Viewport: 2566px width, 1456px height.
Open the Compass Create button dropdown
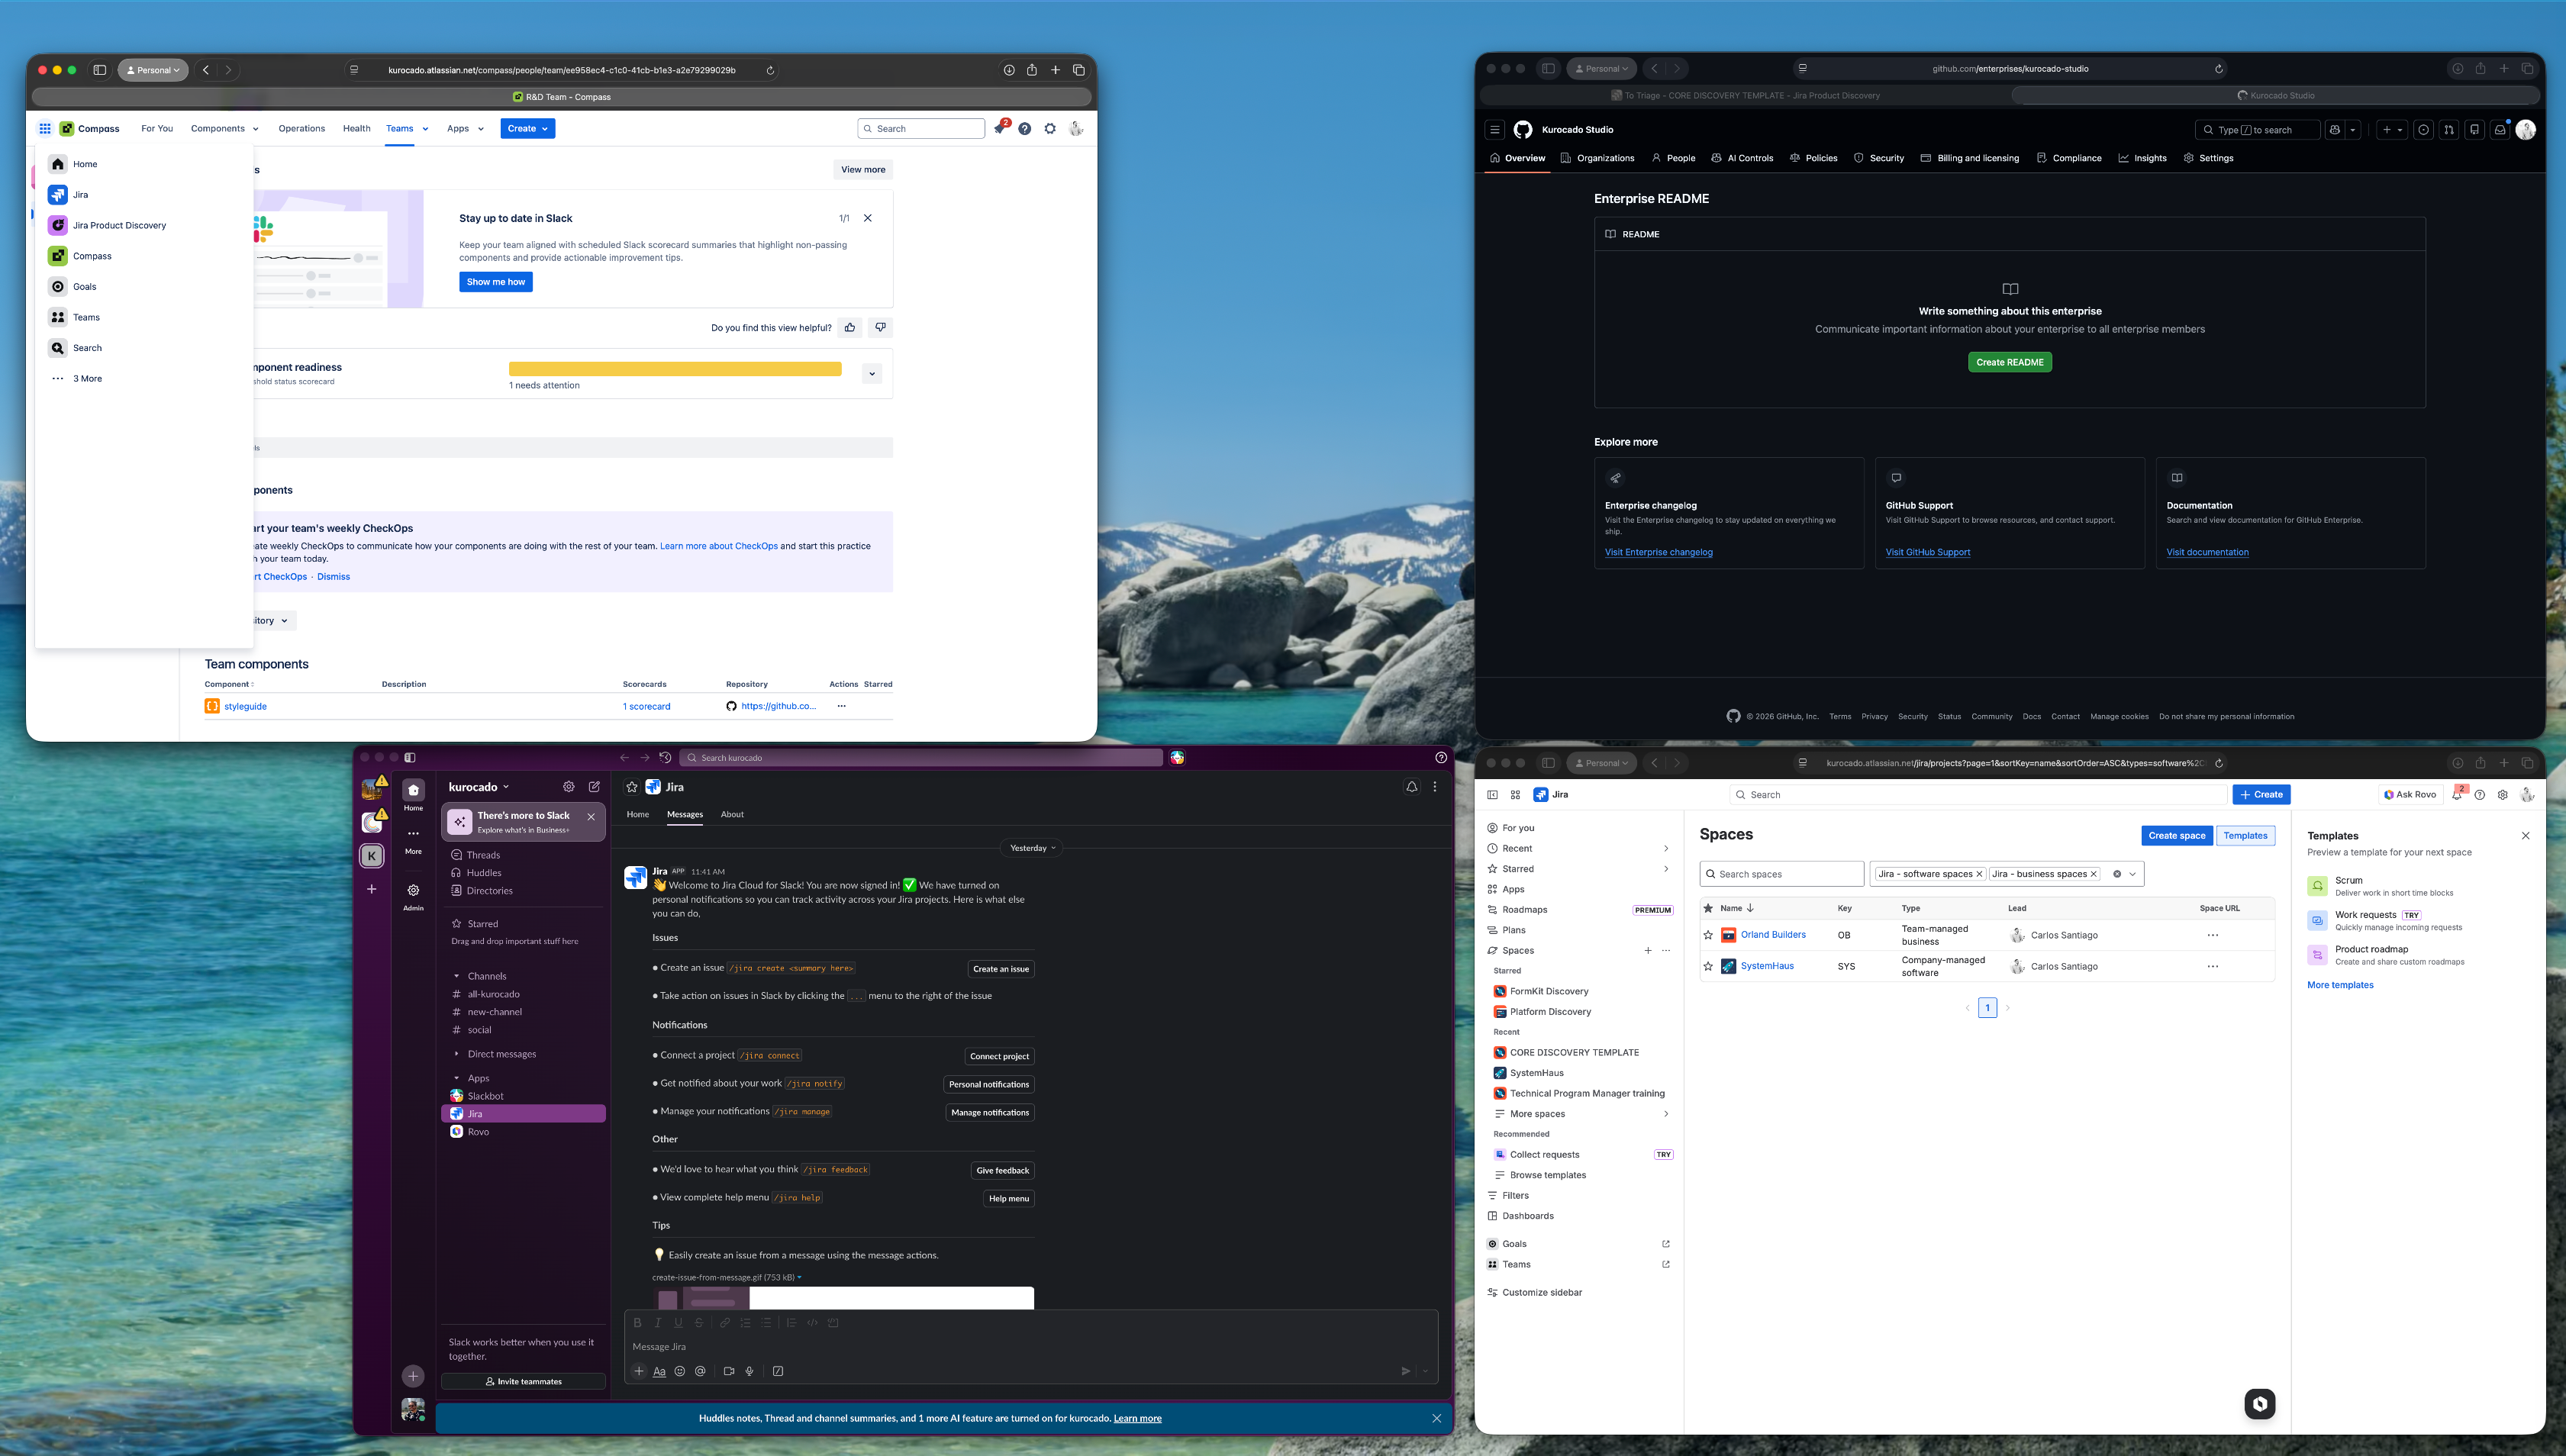(x=527, y=128)
